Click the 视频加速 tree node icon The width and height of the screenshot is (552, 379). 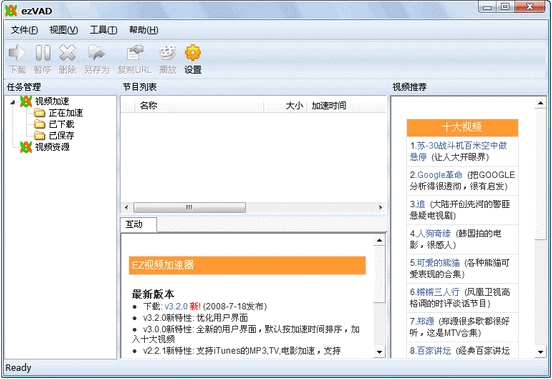(x=26, y=101)
